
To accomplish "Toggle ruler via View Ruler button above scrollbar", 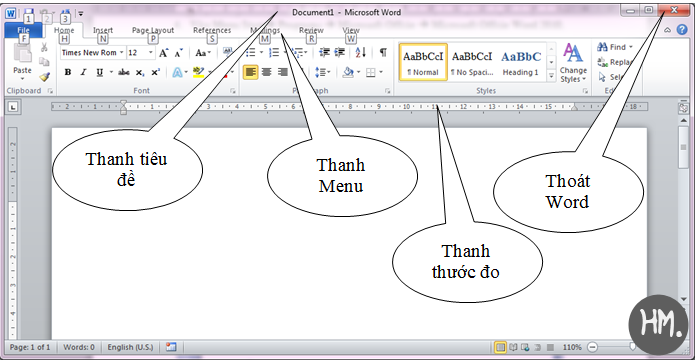I will pyautogui.click(x=683, y=108).
